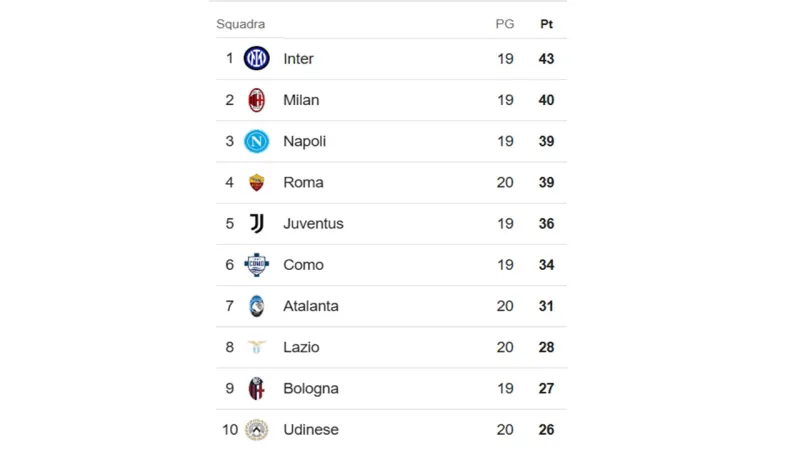Click the Juventus club crest icon
This screenshot has width=800, height=450.
[257, 223]
